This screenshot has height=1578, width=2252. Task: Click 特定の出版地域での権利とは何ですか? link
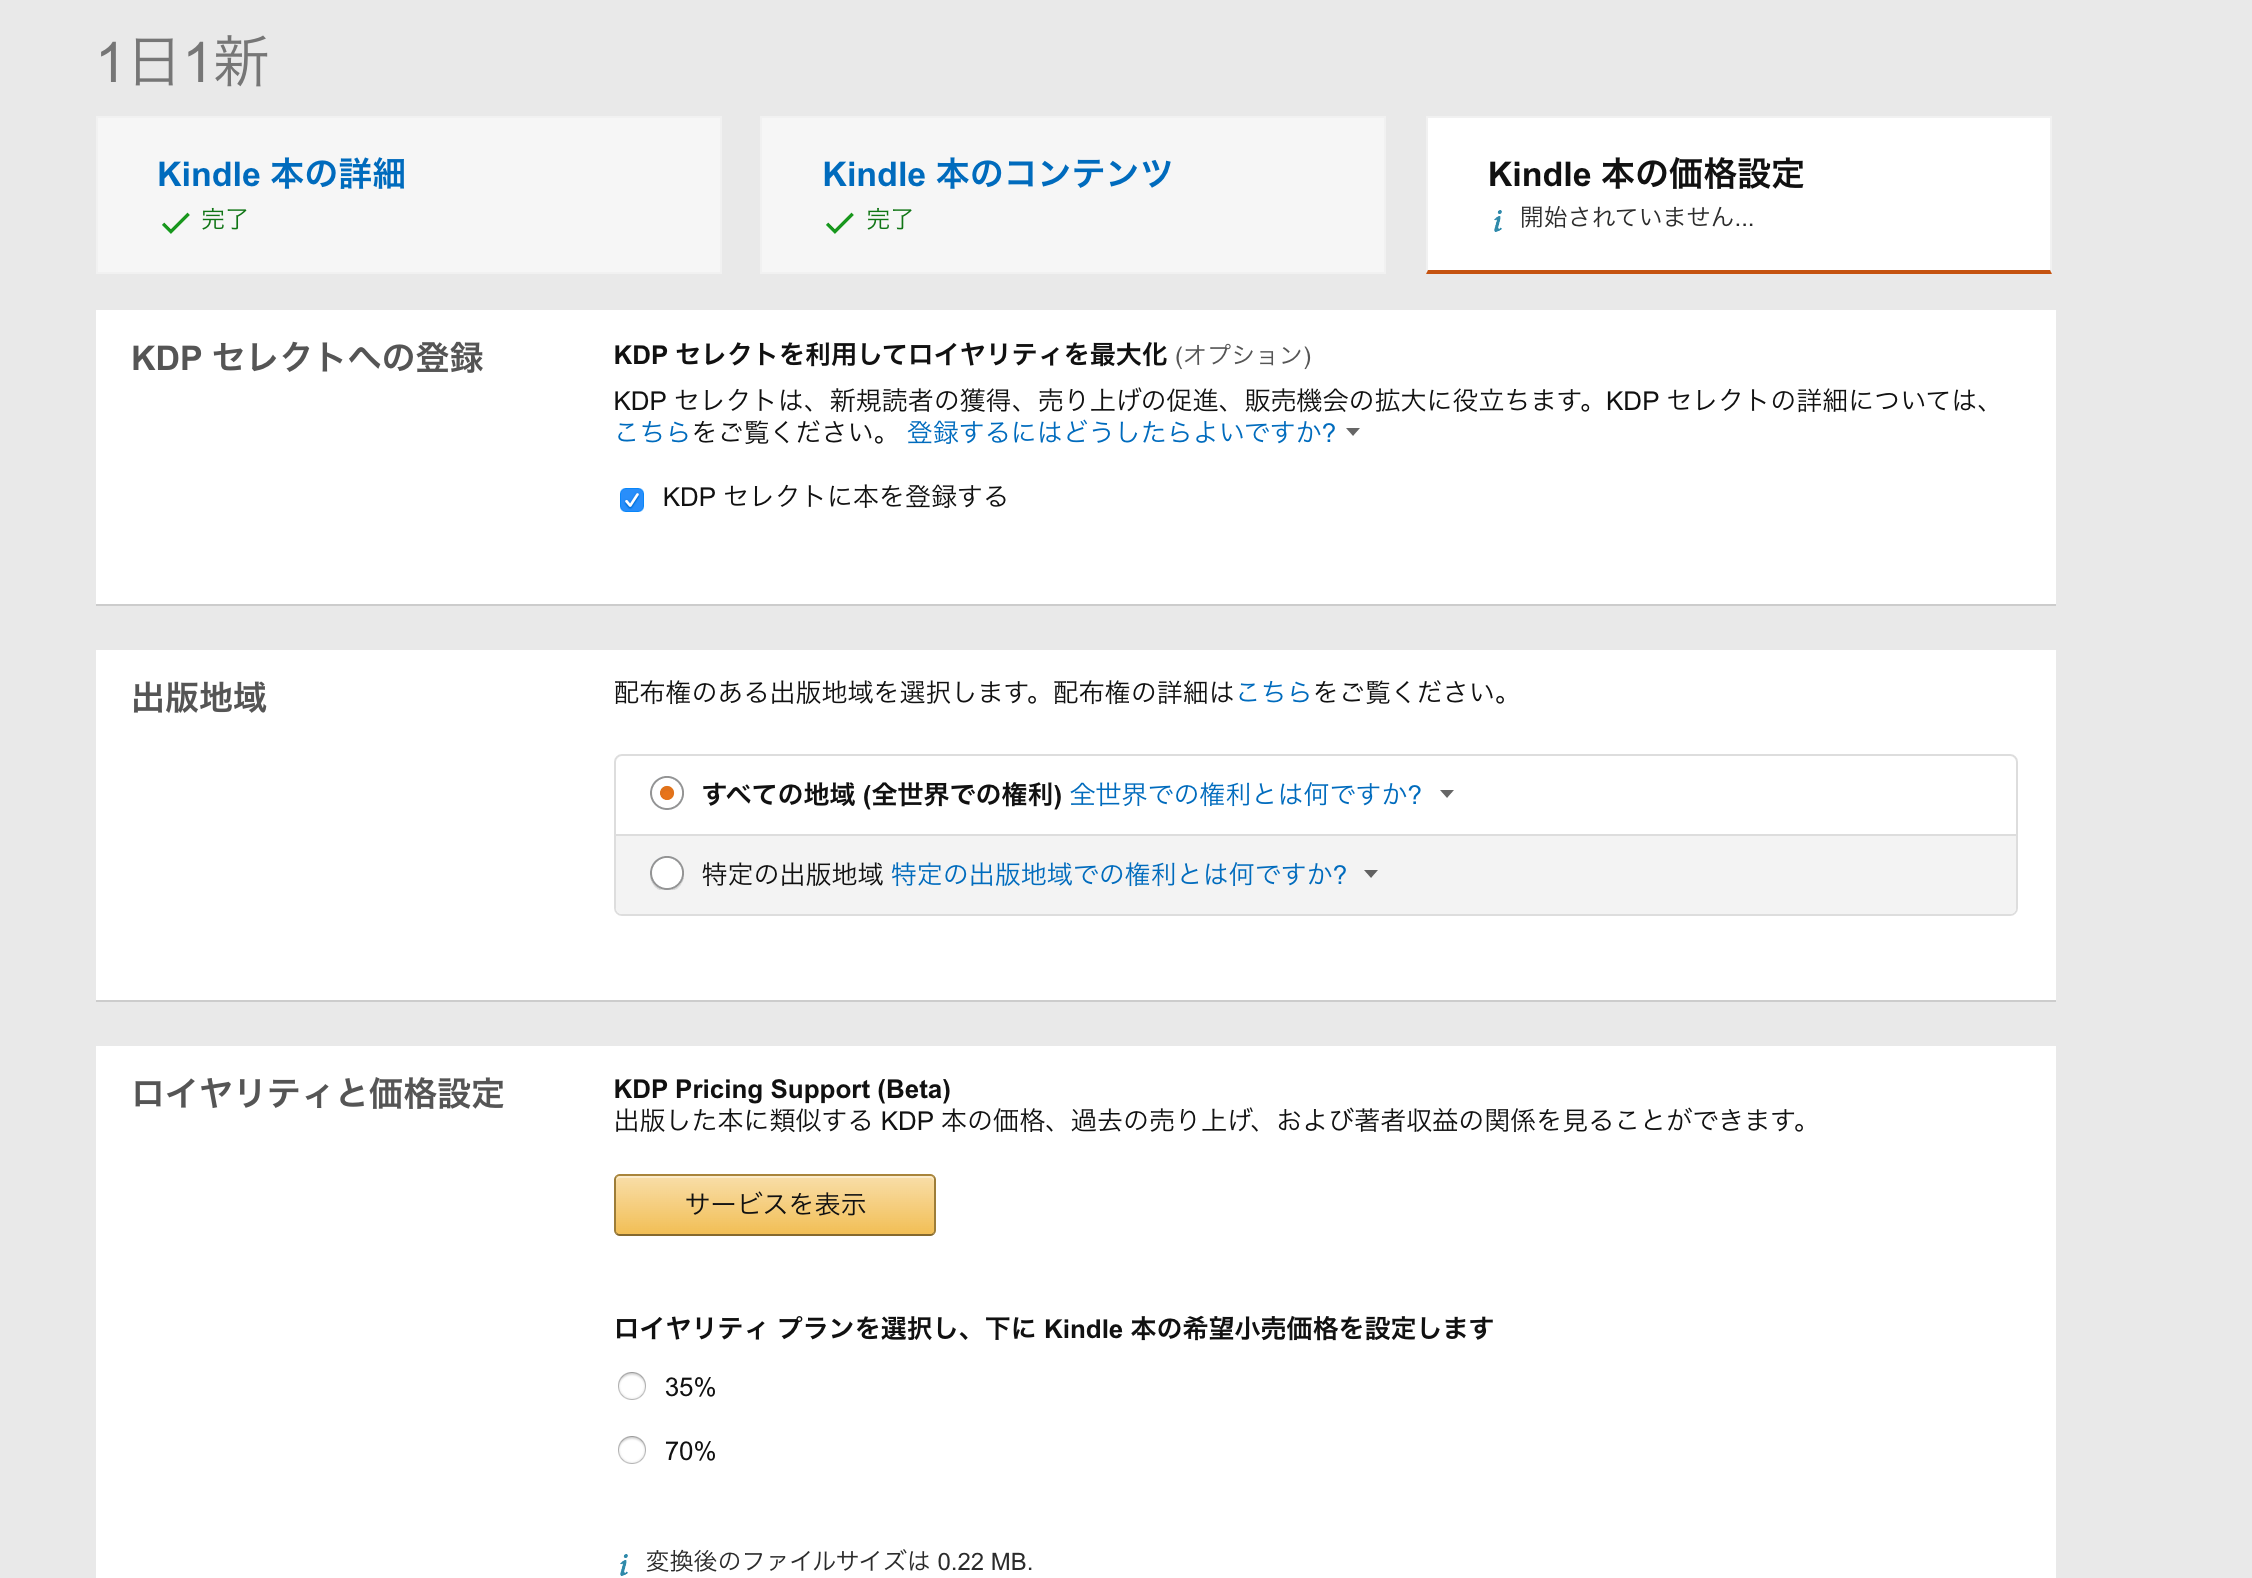tap(1119, 874)
